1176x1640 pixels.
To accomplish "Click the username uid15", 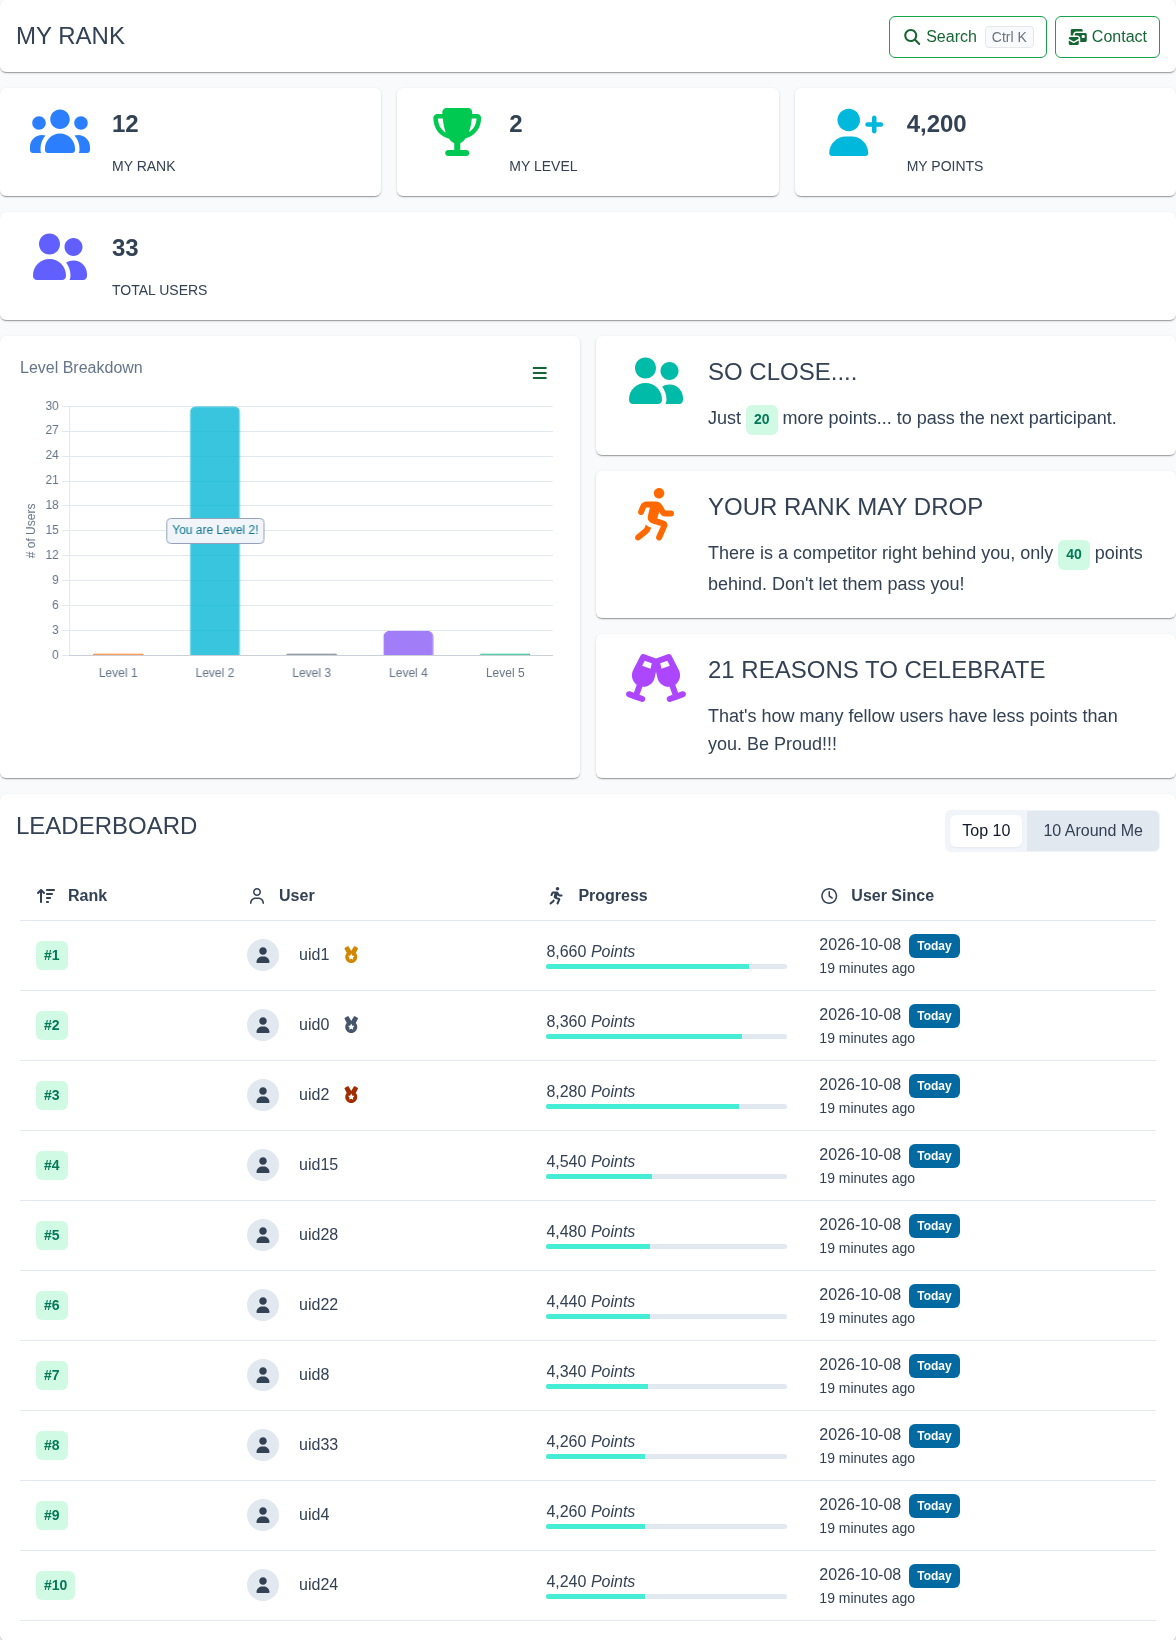I will (x=318, y=1165).
